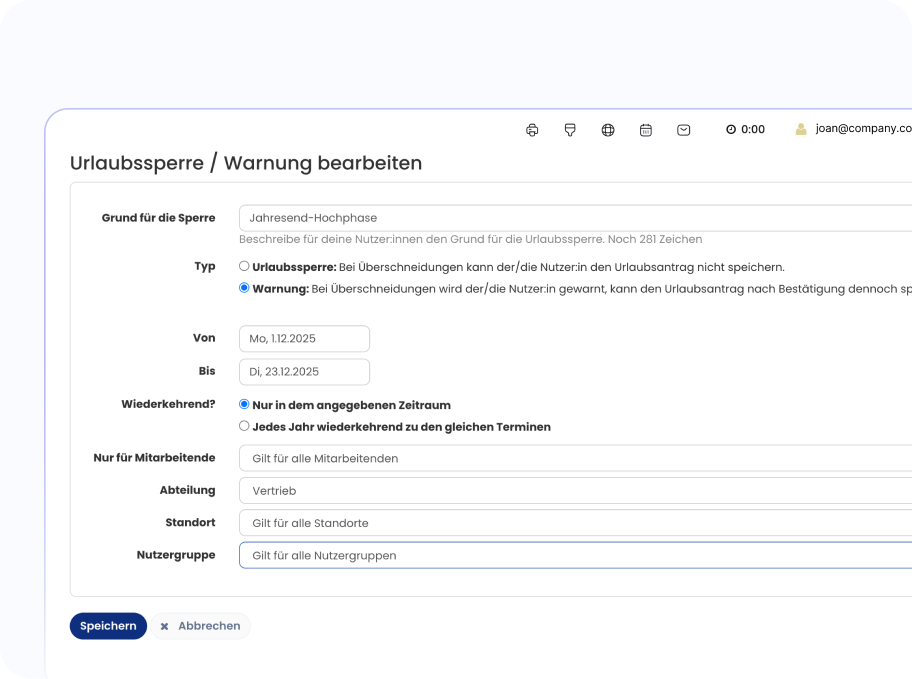The image size is (912, 679).
Task: Click the Bis date field
Action: [304, 372]
